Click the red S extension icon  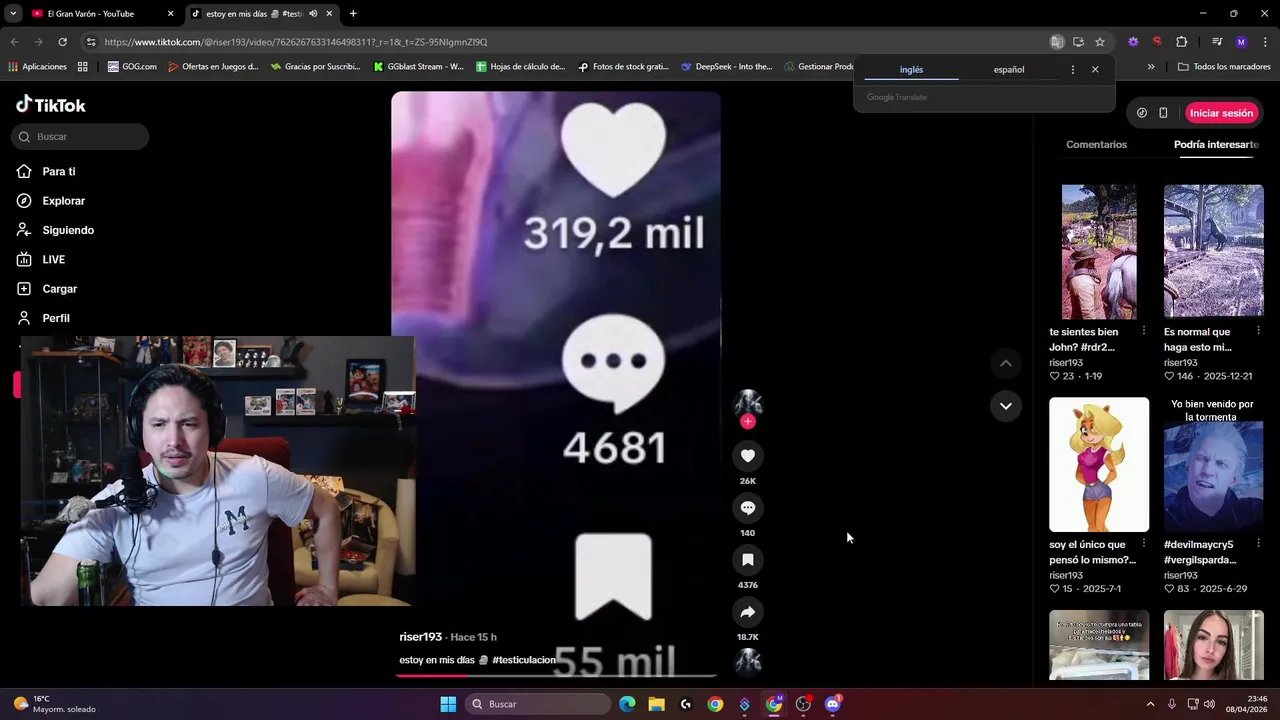point(1157,42)
